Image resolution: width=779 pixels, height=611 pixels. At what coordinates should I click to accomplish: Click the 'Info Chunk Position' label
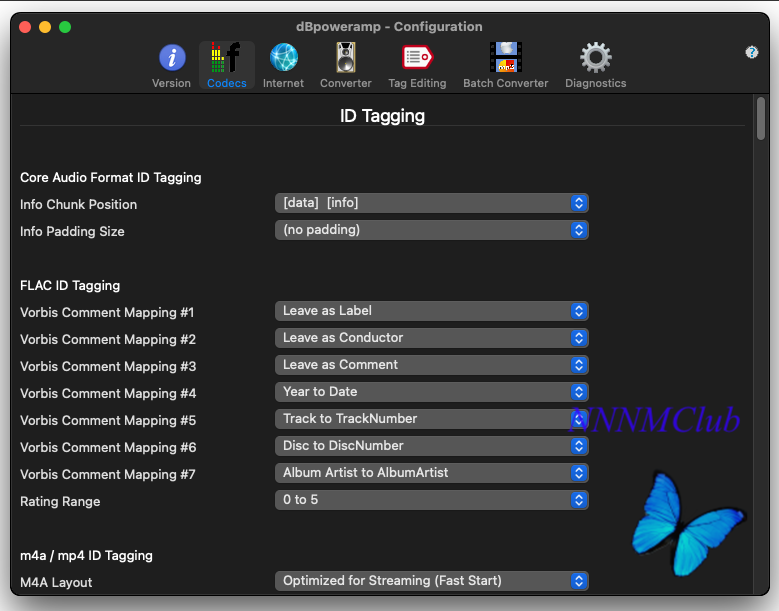[78, 205]
